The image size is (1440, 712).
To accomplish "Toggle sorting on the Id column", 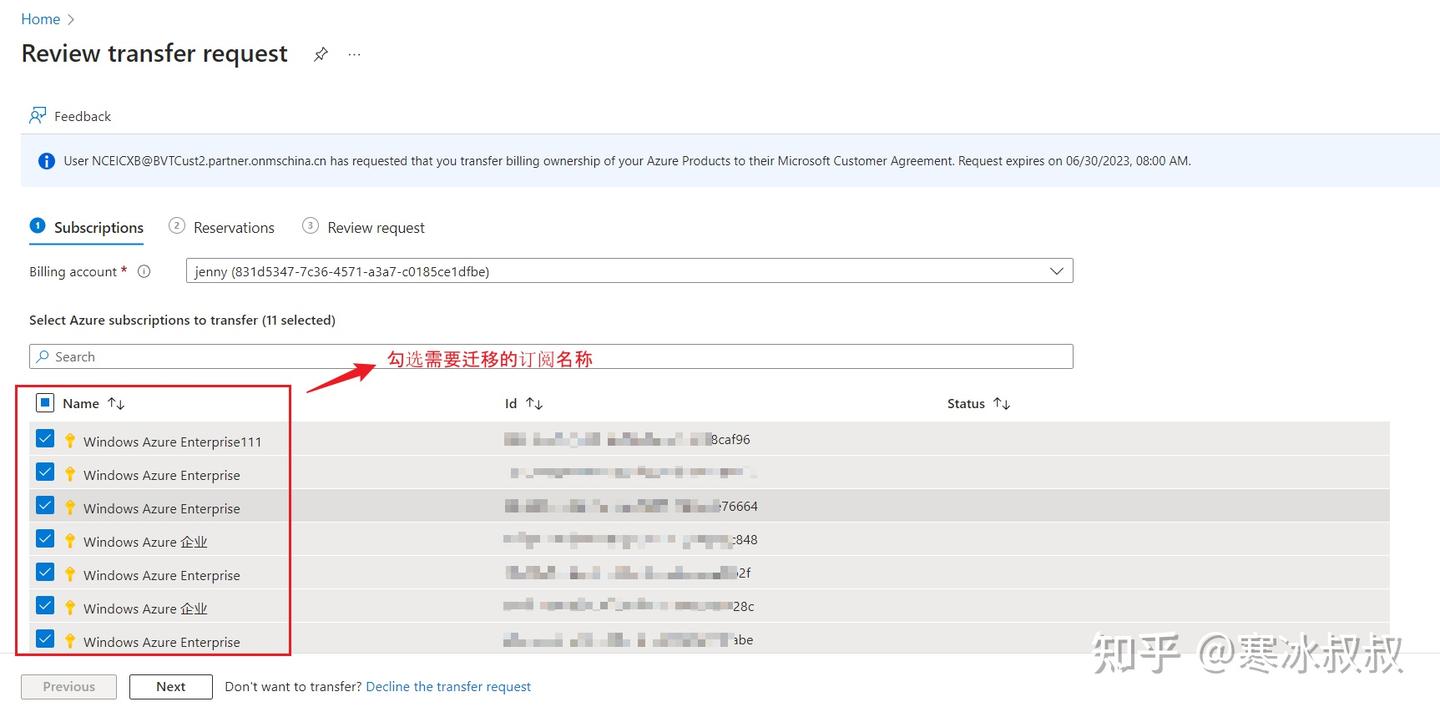I will point(534,403).
